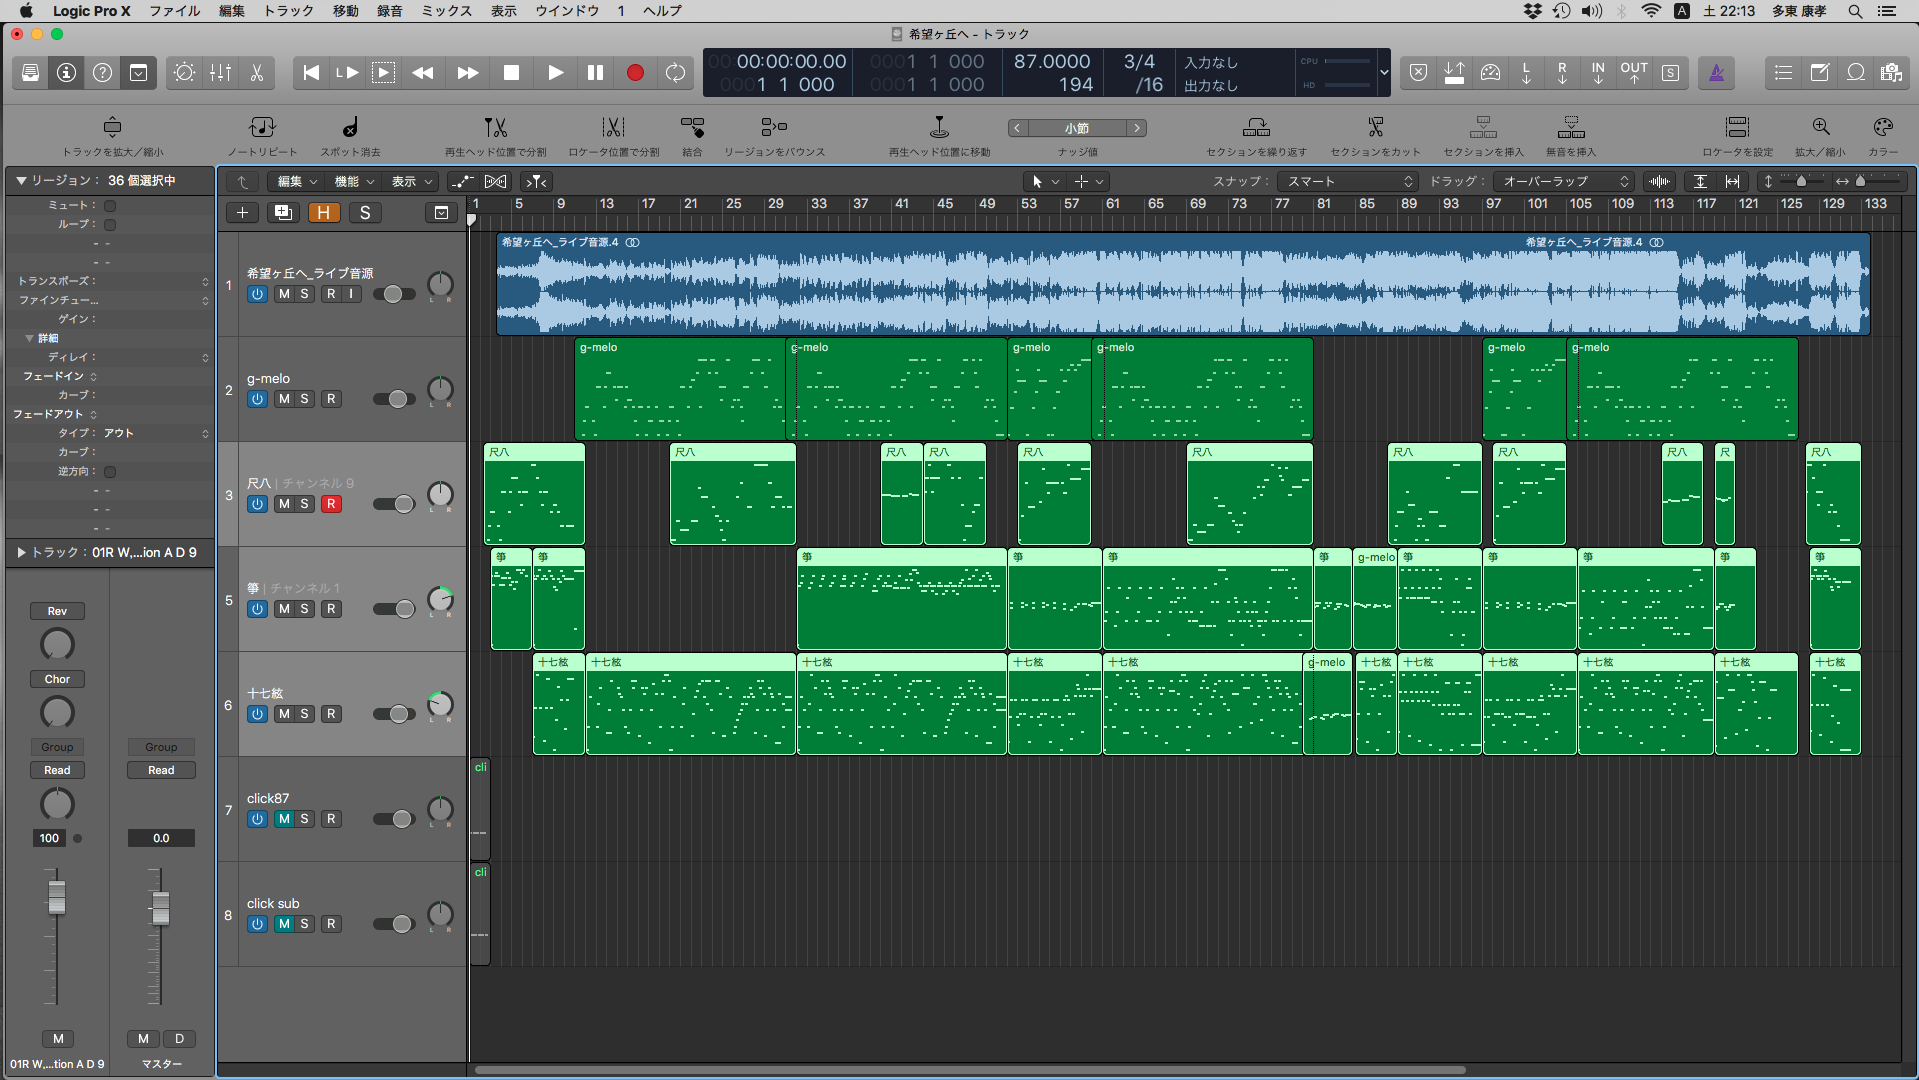
Task: Click the Read automation button on master strip
Action: coord(161,770)
